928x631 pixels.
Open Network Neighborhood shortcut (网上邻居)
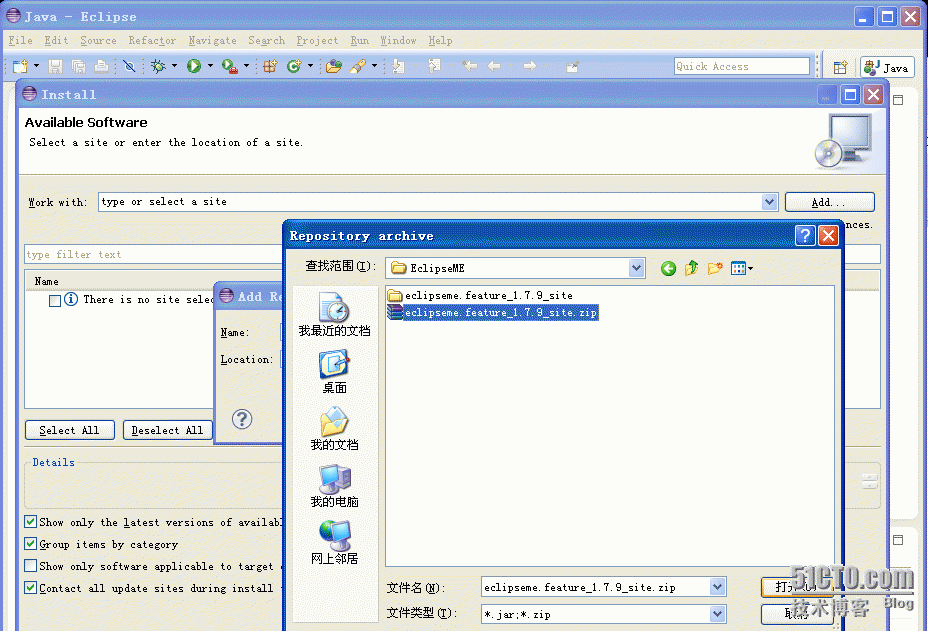(x=334, y=543)
